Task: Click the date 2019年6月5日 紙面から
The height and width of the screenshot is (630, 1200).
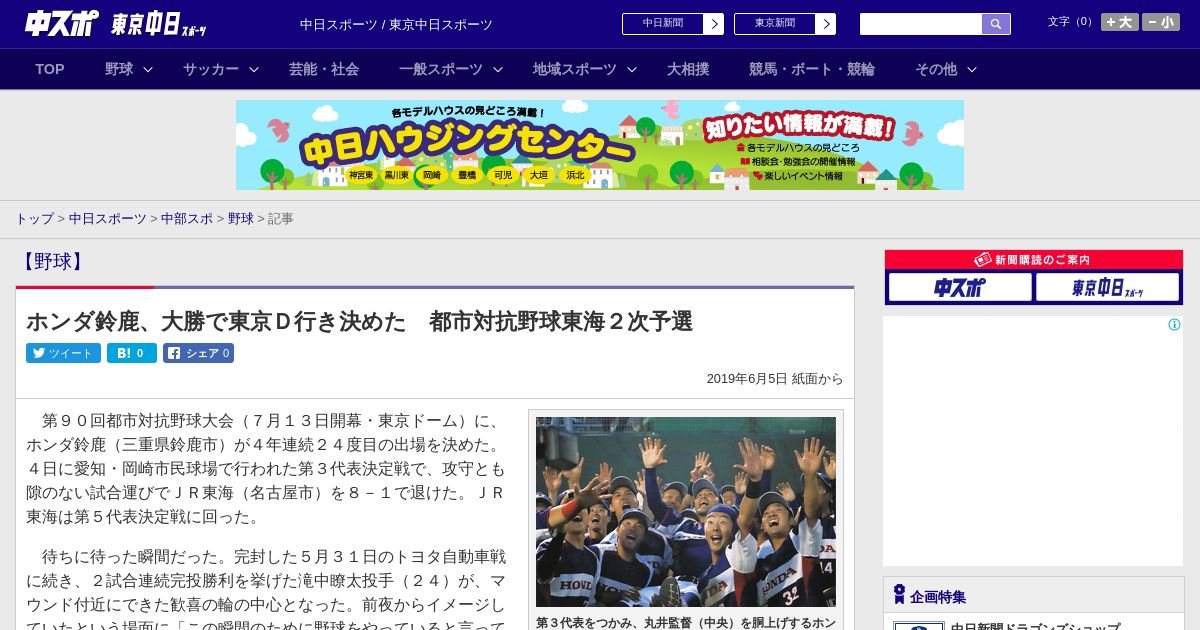Action: pyautogui.click(x=775, y=379)
